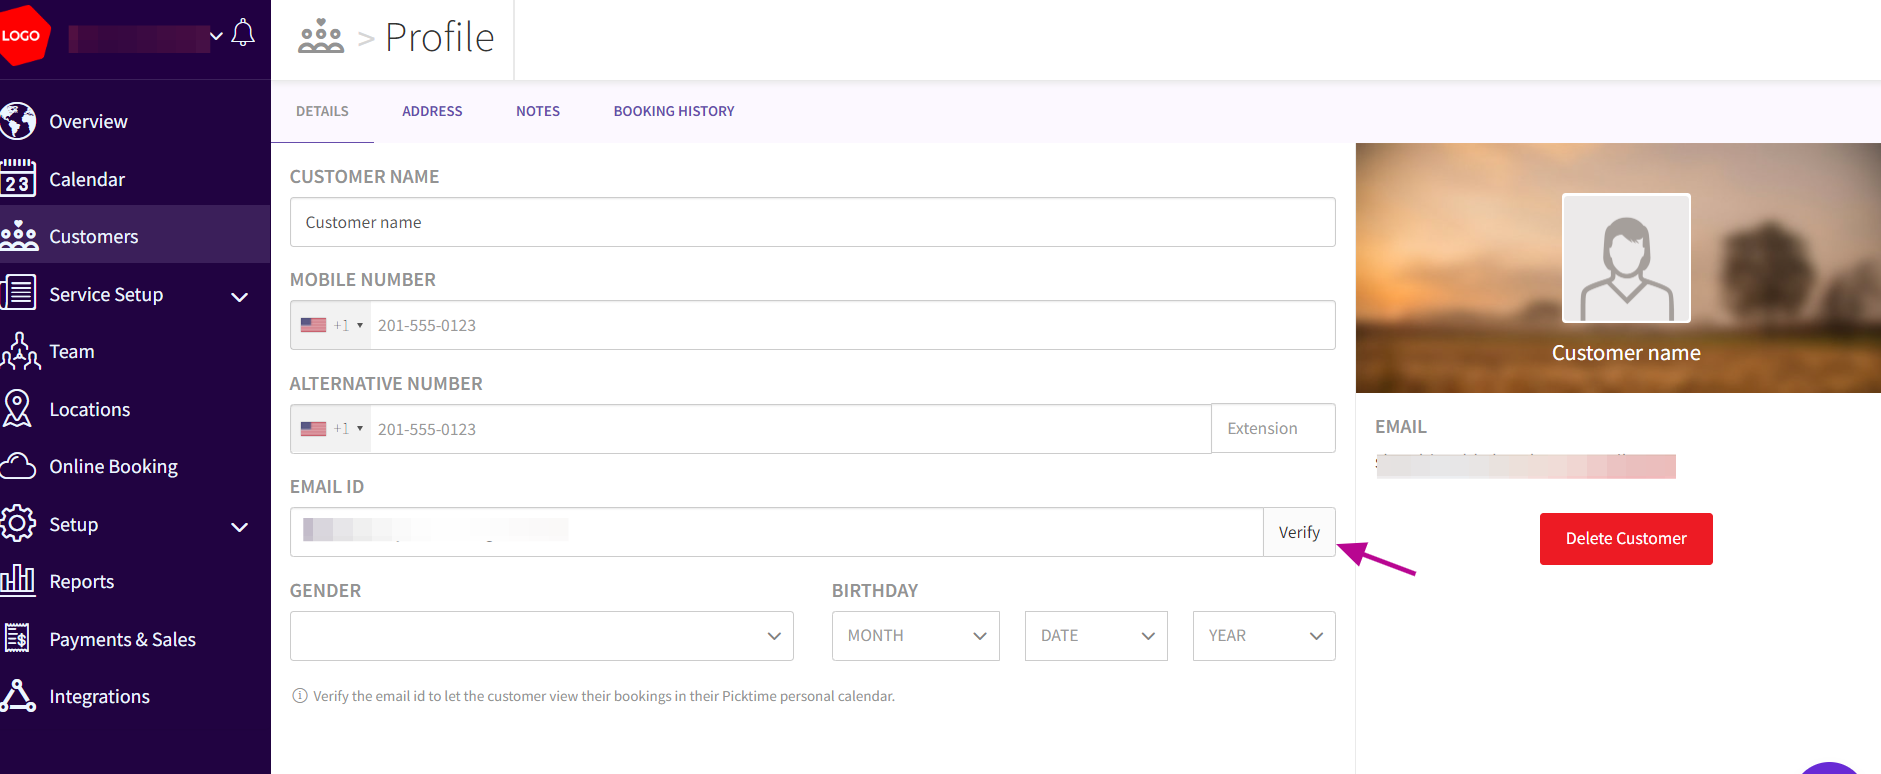Click the Team icon in sidebar
The image size is (1881, 774).
[x=20, y=352]
